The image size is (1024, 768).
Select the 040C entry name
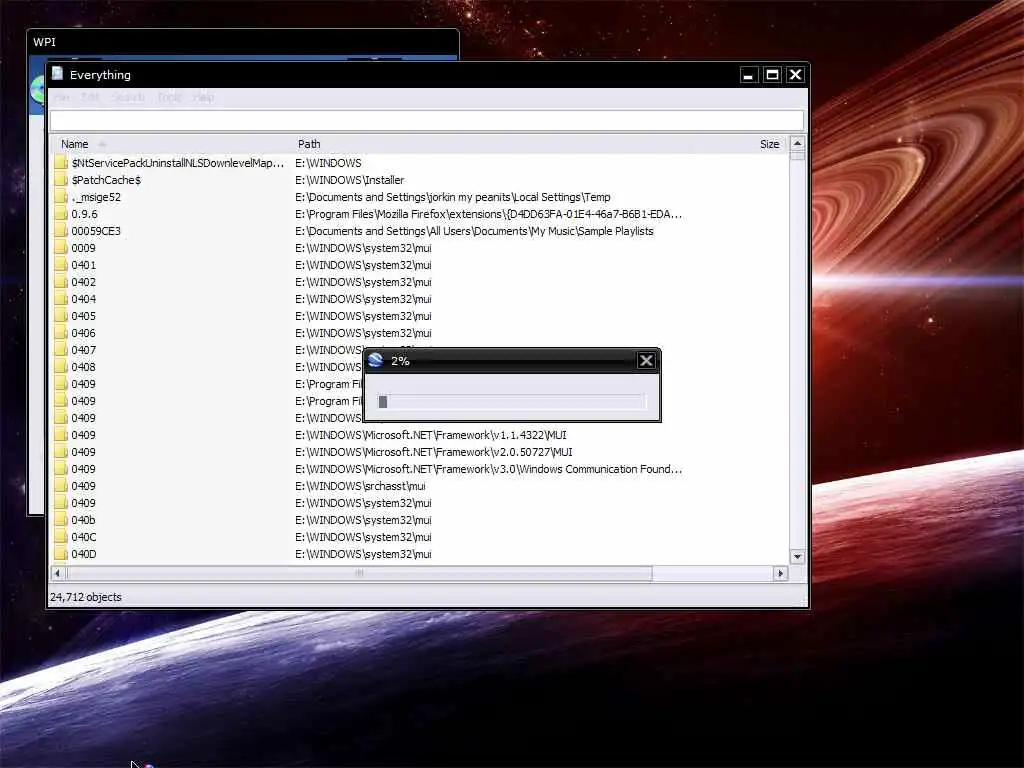tap(84, 537)
